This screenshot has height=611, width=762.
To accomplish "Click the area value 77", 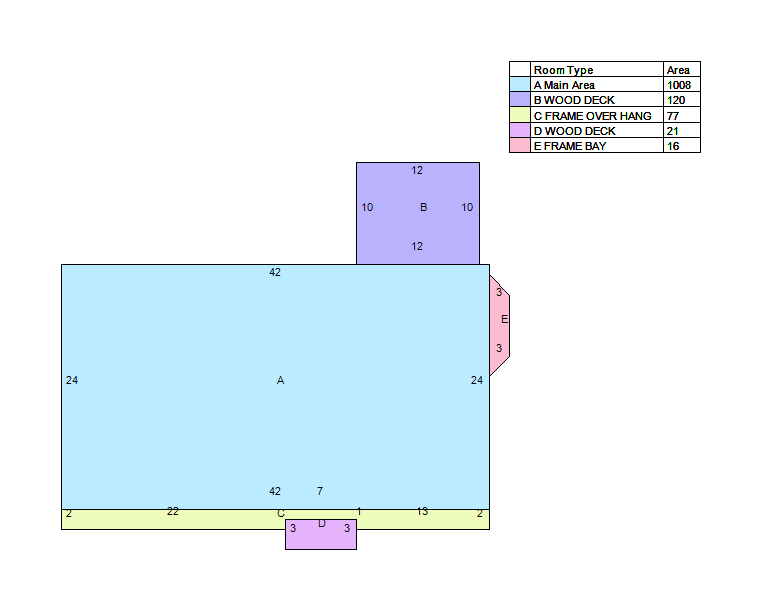I will 673,116.
